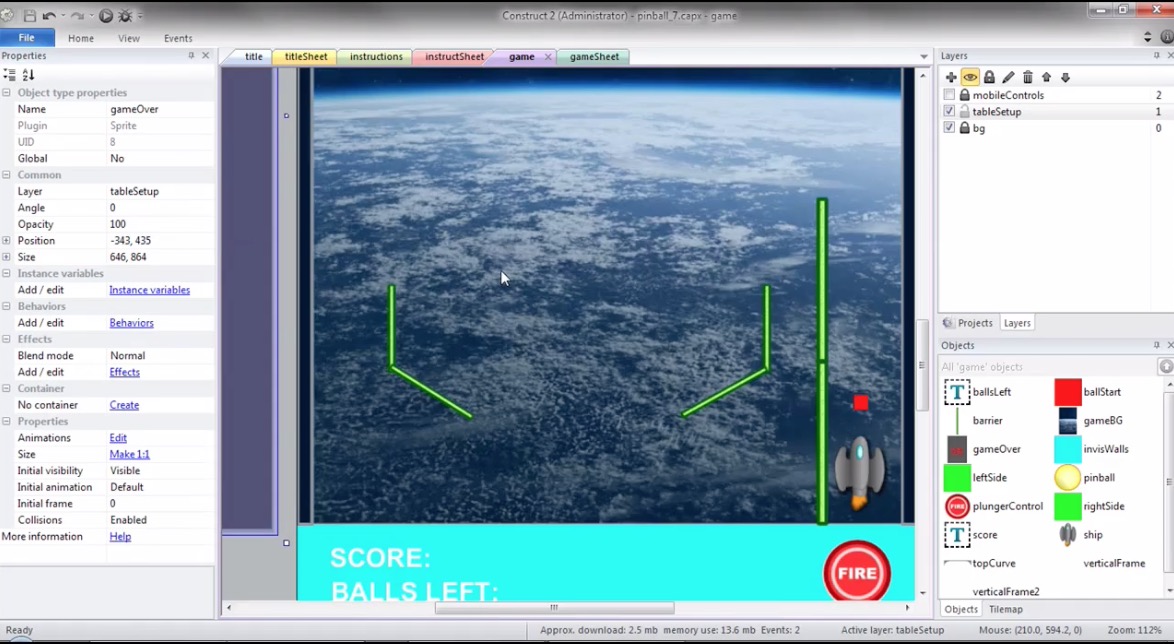Sort properties alphabetically with A-Z icon
The image size is (1174, 644).
click(28, 75)
